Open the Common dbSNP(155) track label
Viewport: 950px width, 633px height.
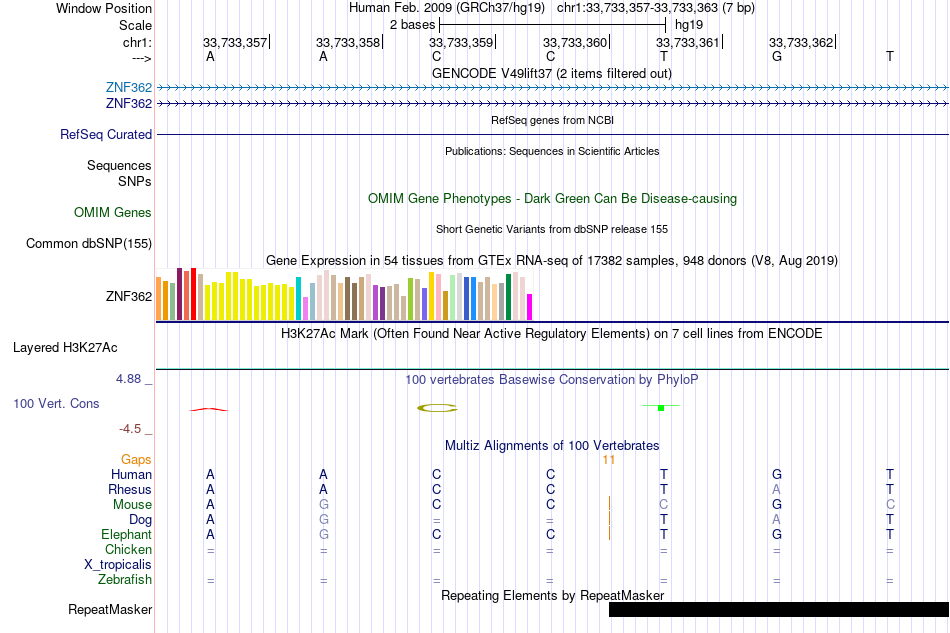tap(88, 244)
